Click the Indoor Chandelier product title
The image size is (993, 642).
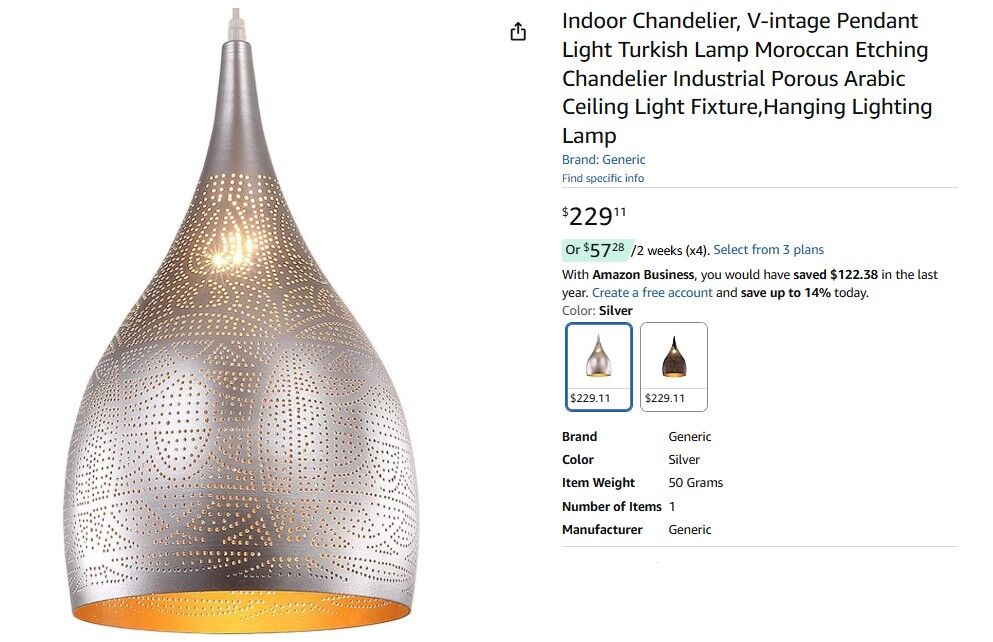pos(746,78)
